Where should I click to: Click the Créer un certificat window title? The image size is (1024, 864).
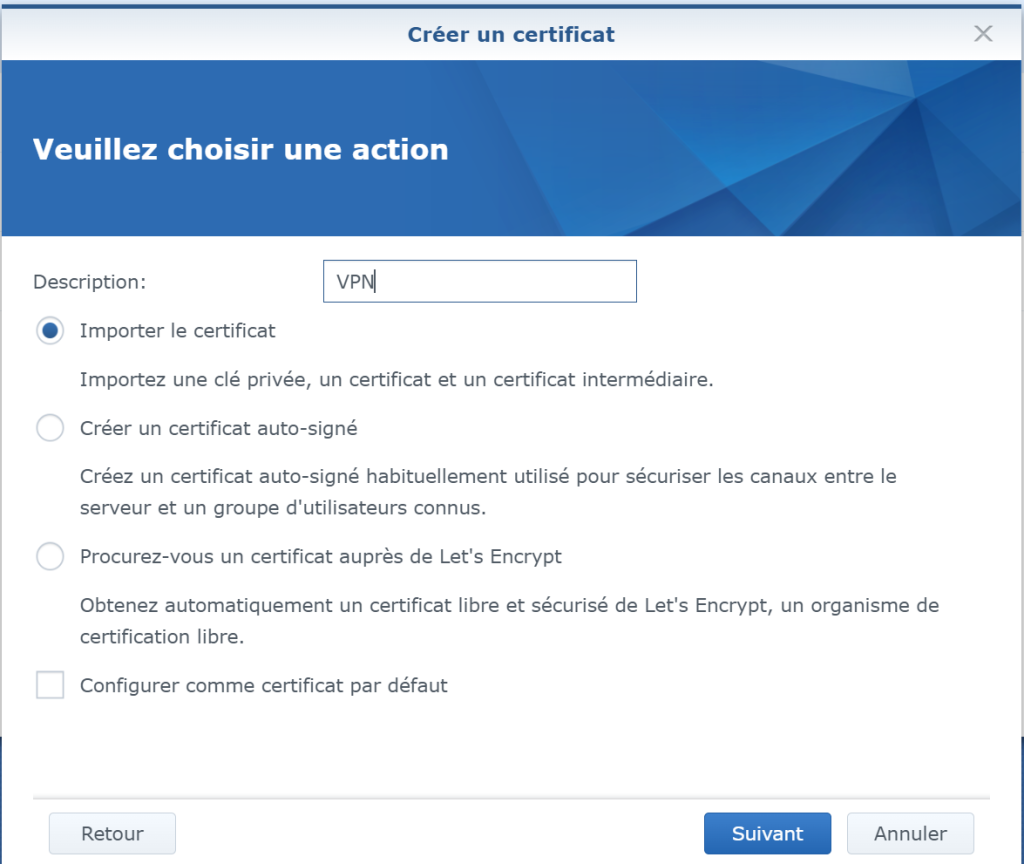[x=511, y=35]
